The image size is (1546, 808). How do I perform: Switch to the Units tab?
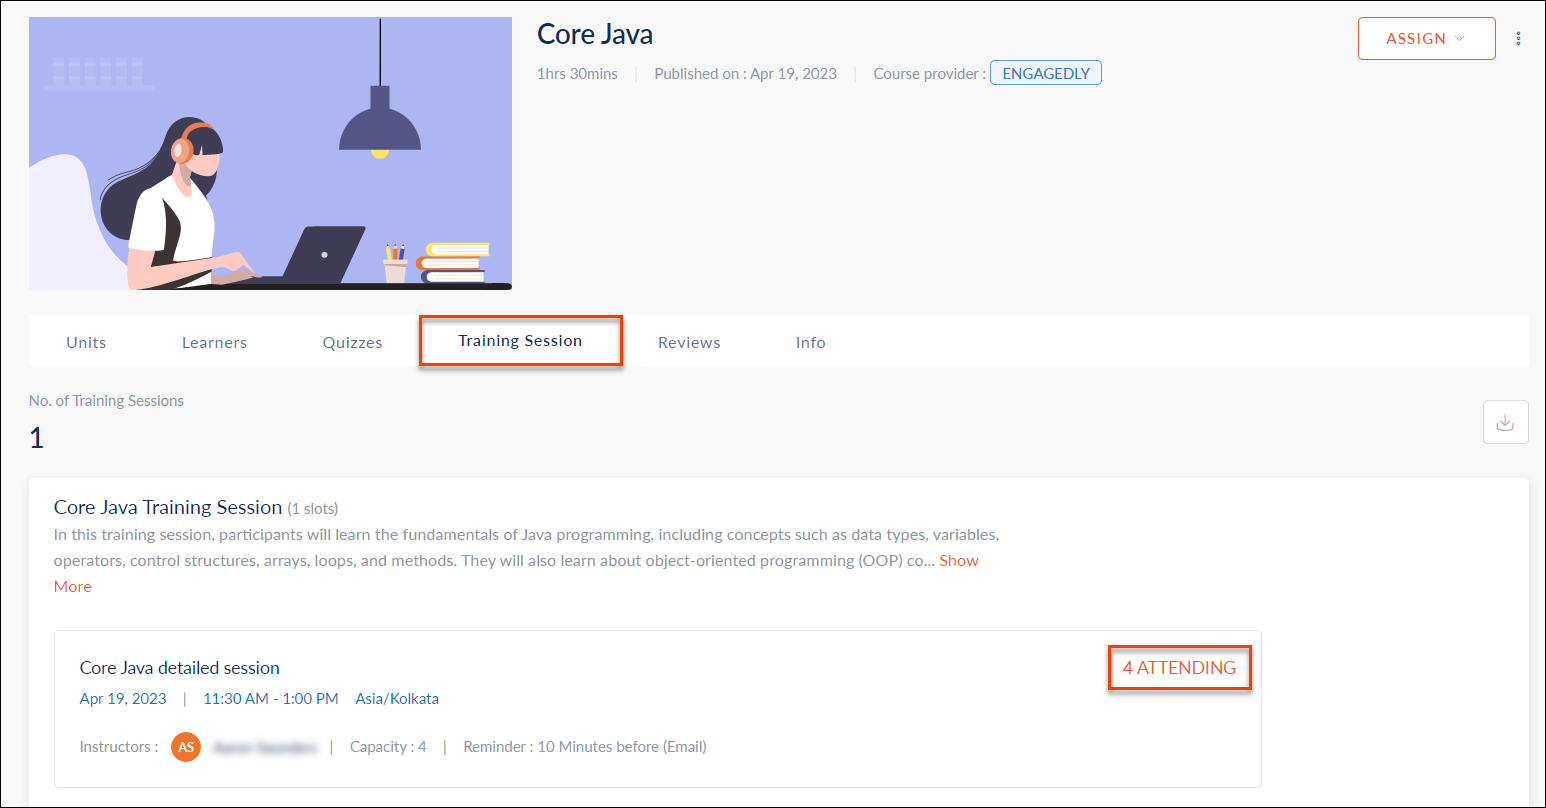click(x=86, y=342)
